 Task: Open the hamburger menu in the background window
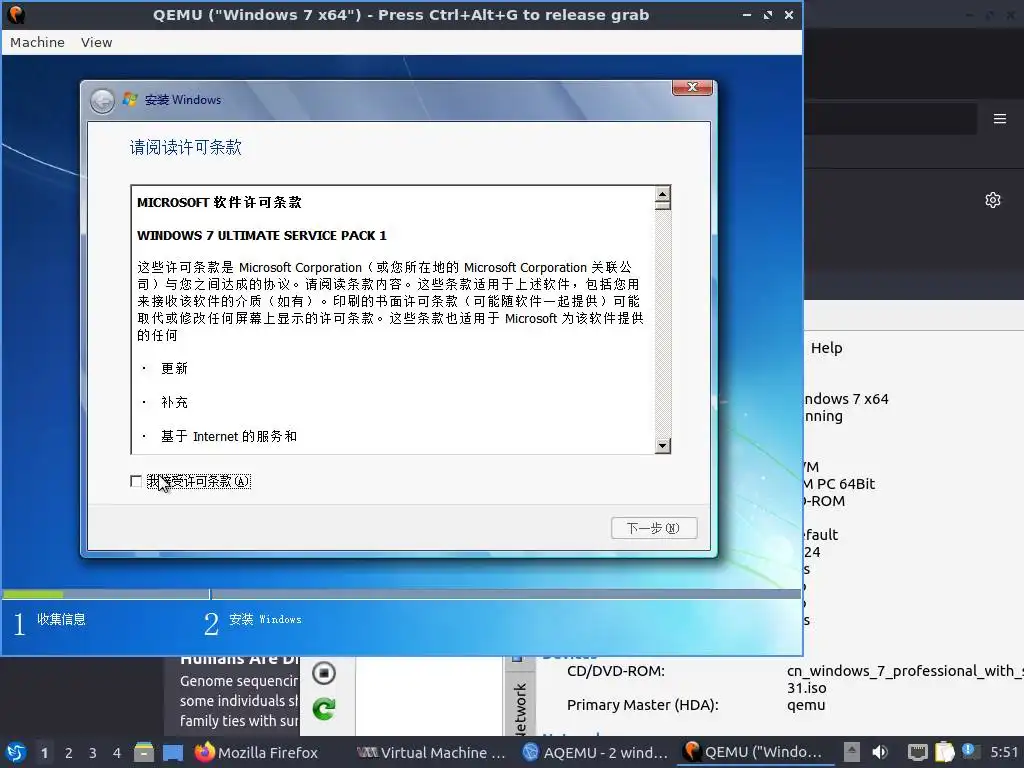pyautogui.click(x=1000, y=119)
